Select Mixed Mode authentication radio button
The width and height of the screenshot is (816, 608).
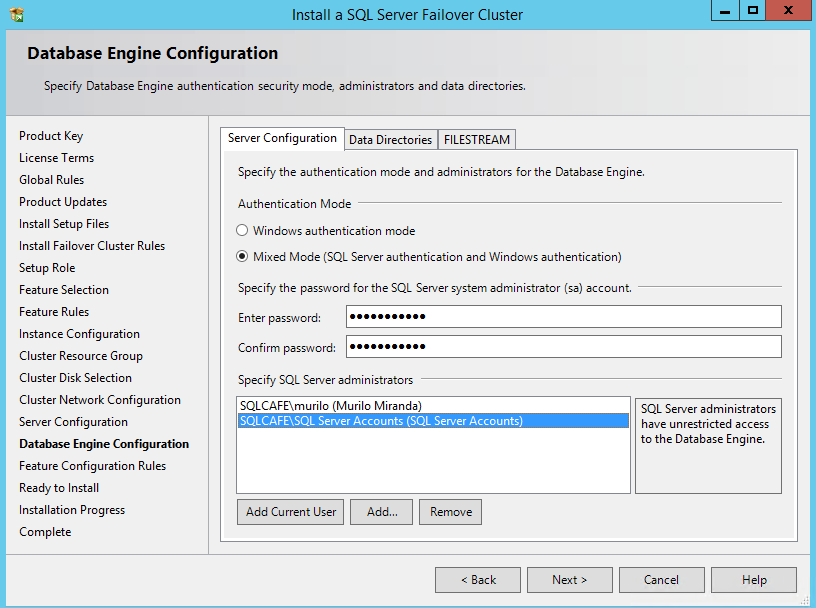pyautogui.click(x=242, y=257)
